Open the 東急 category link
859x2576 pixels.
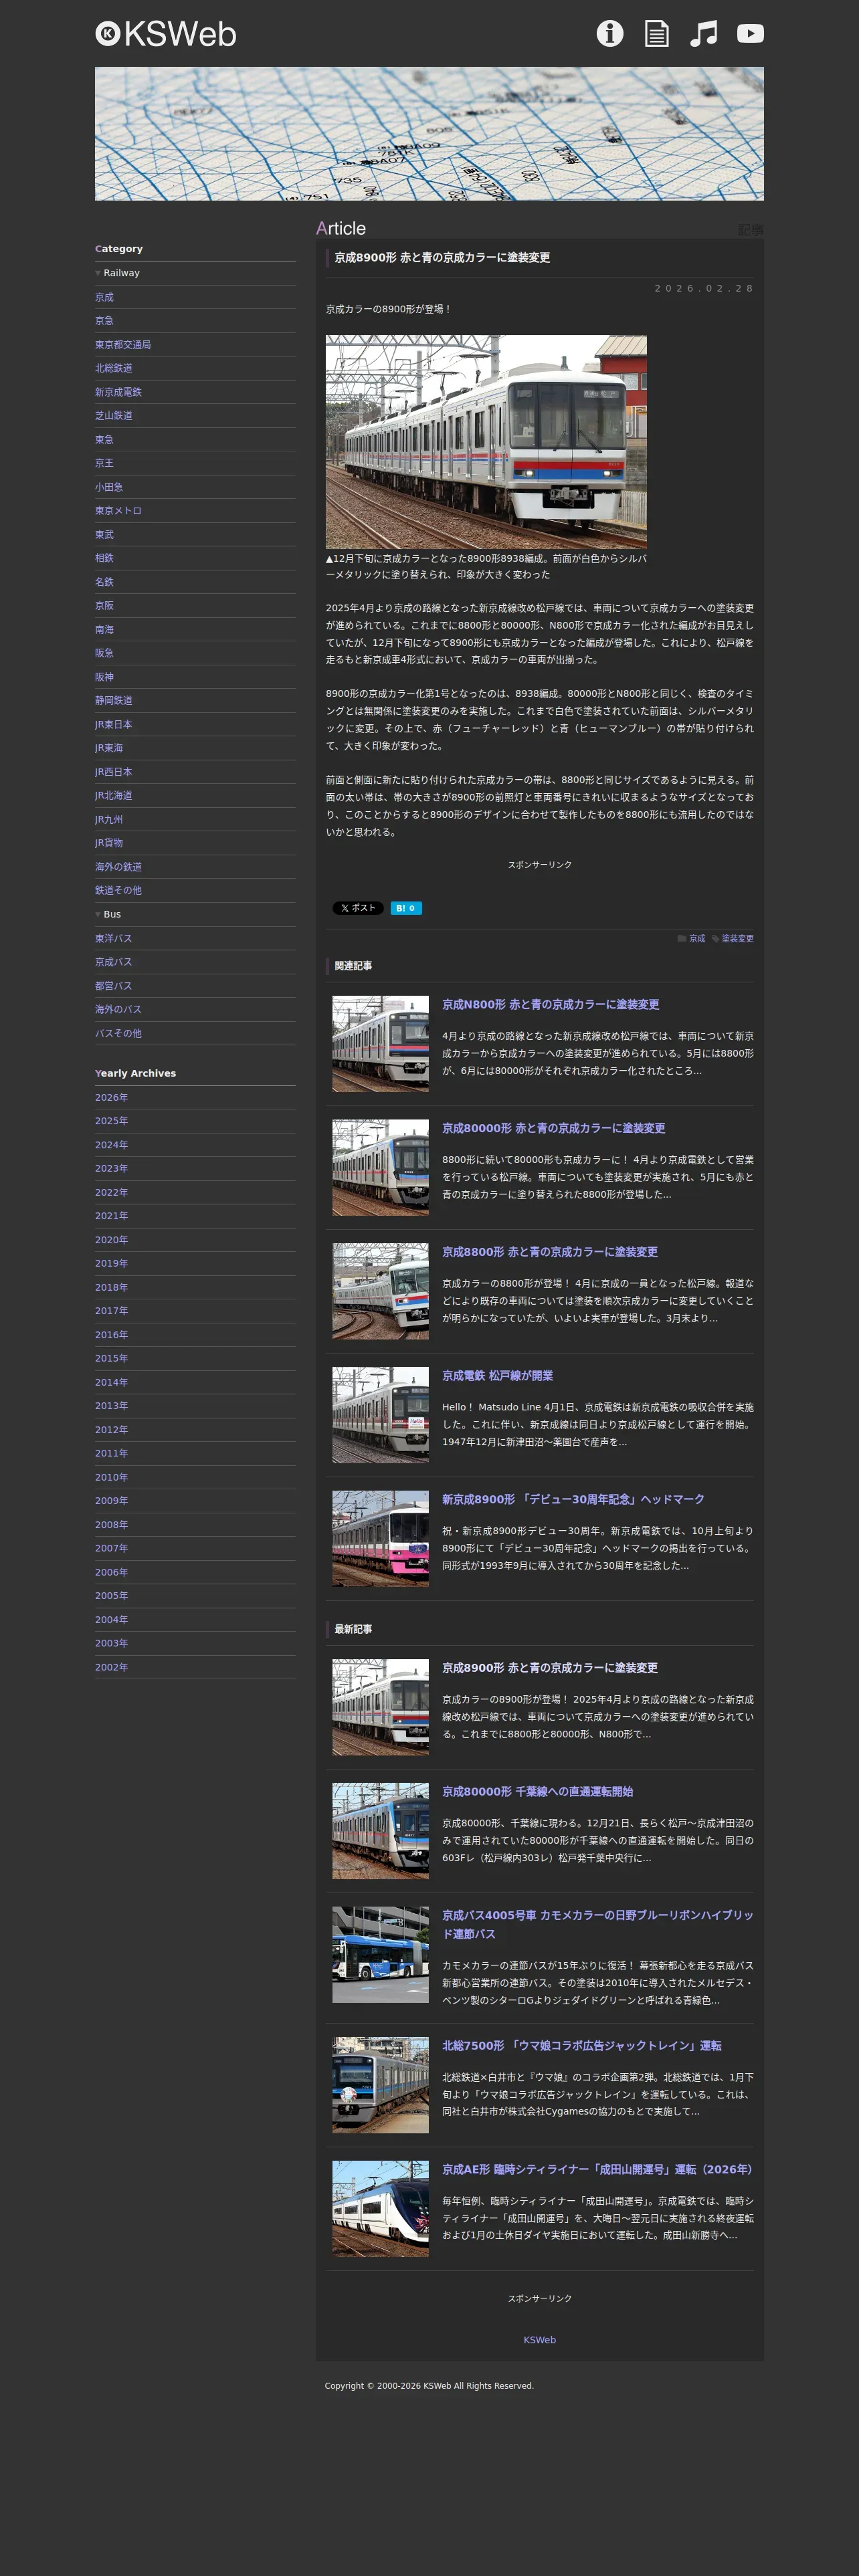104,440
